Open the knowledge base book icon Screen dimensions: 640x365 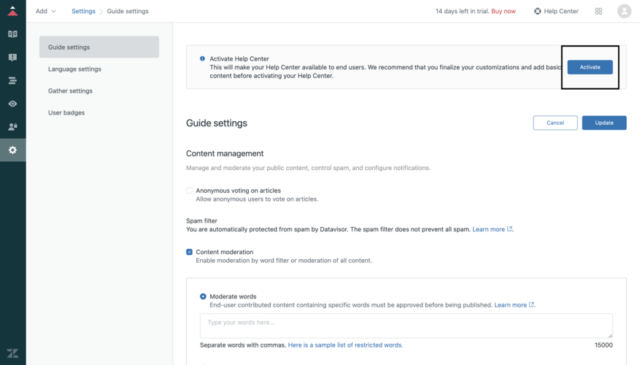pyautogui.click(x=13, y=34)
